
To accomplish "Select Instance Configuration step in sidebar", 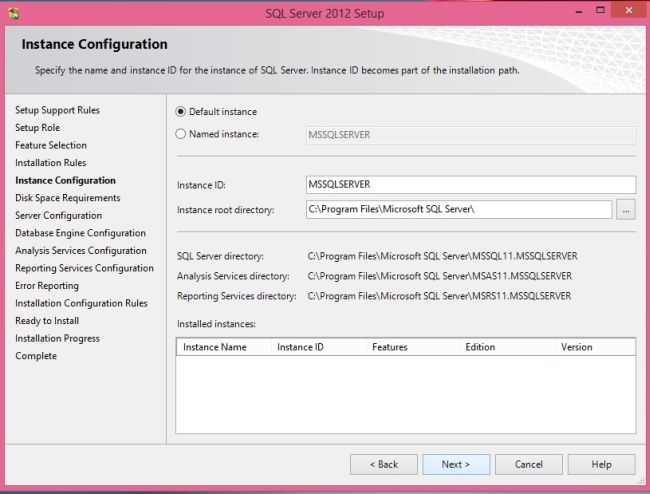I will 65,180.
